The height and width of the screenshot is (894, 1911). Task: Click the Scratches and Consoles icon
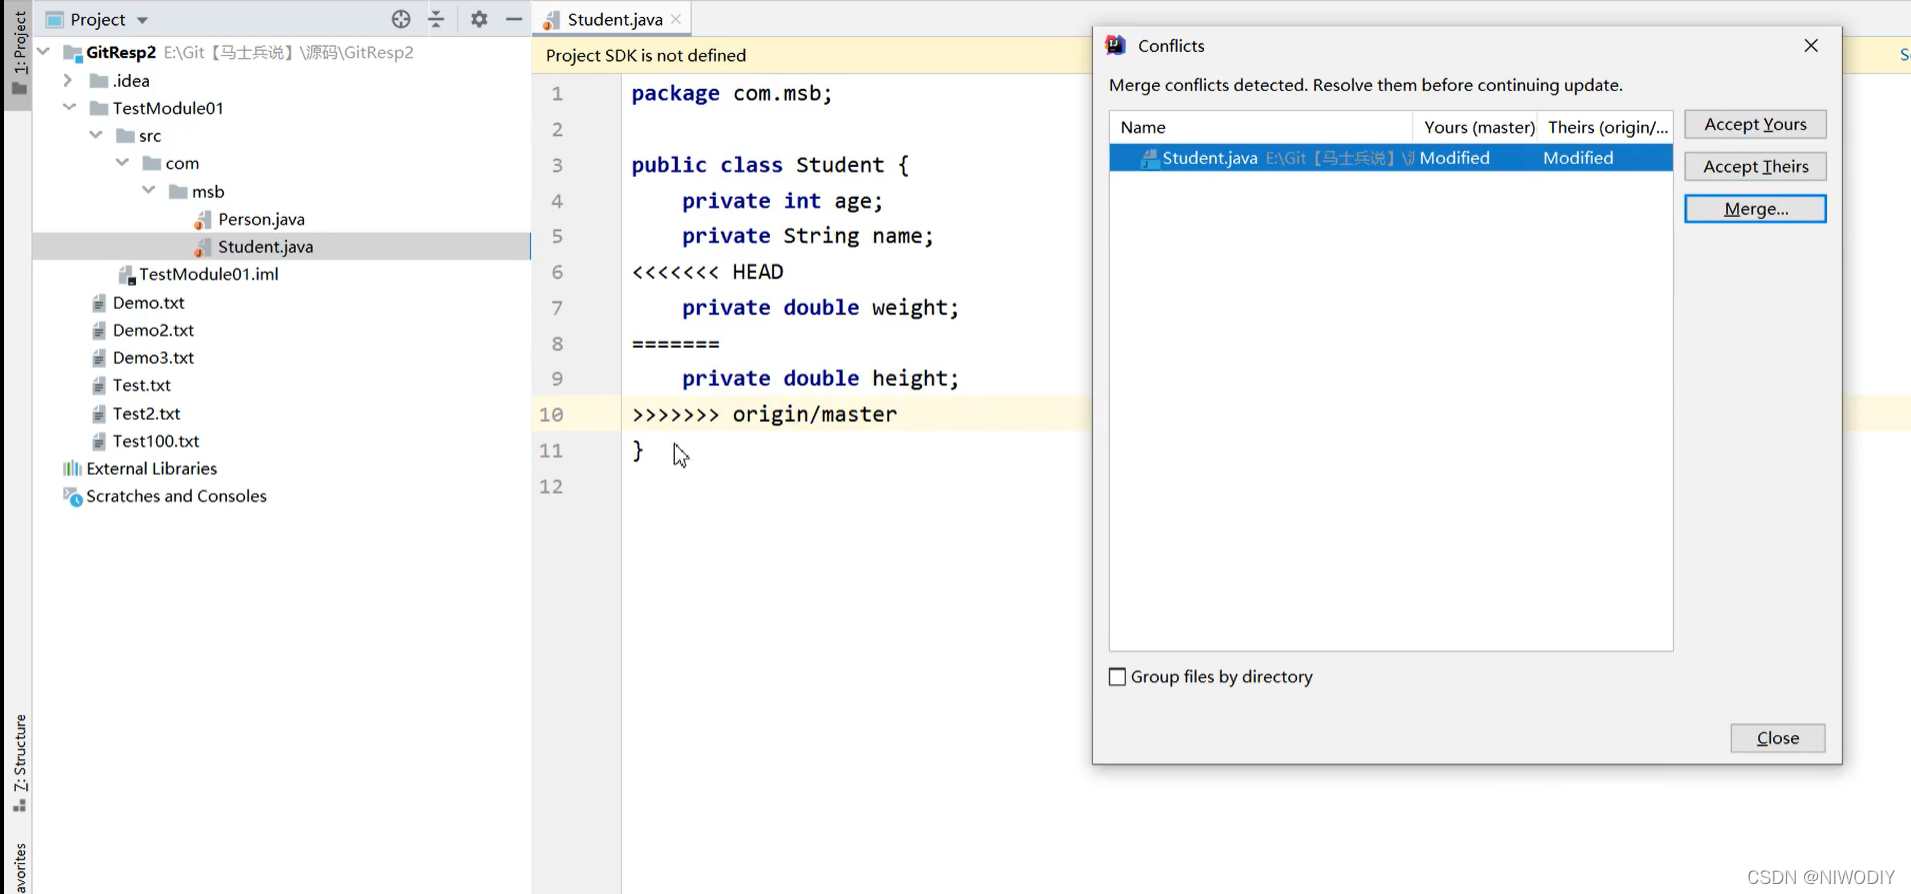(72, 496)
